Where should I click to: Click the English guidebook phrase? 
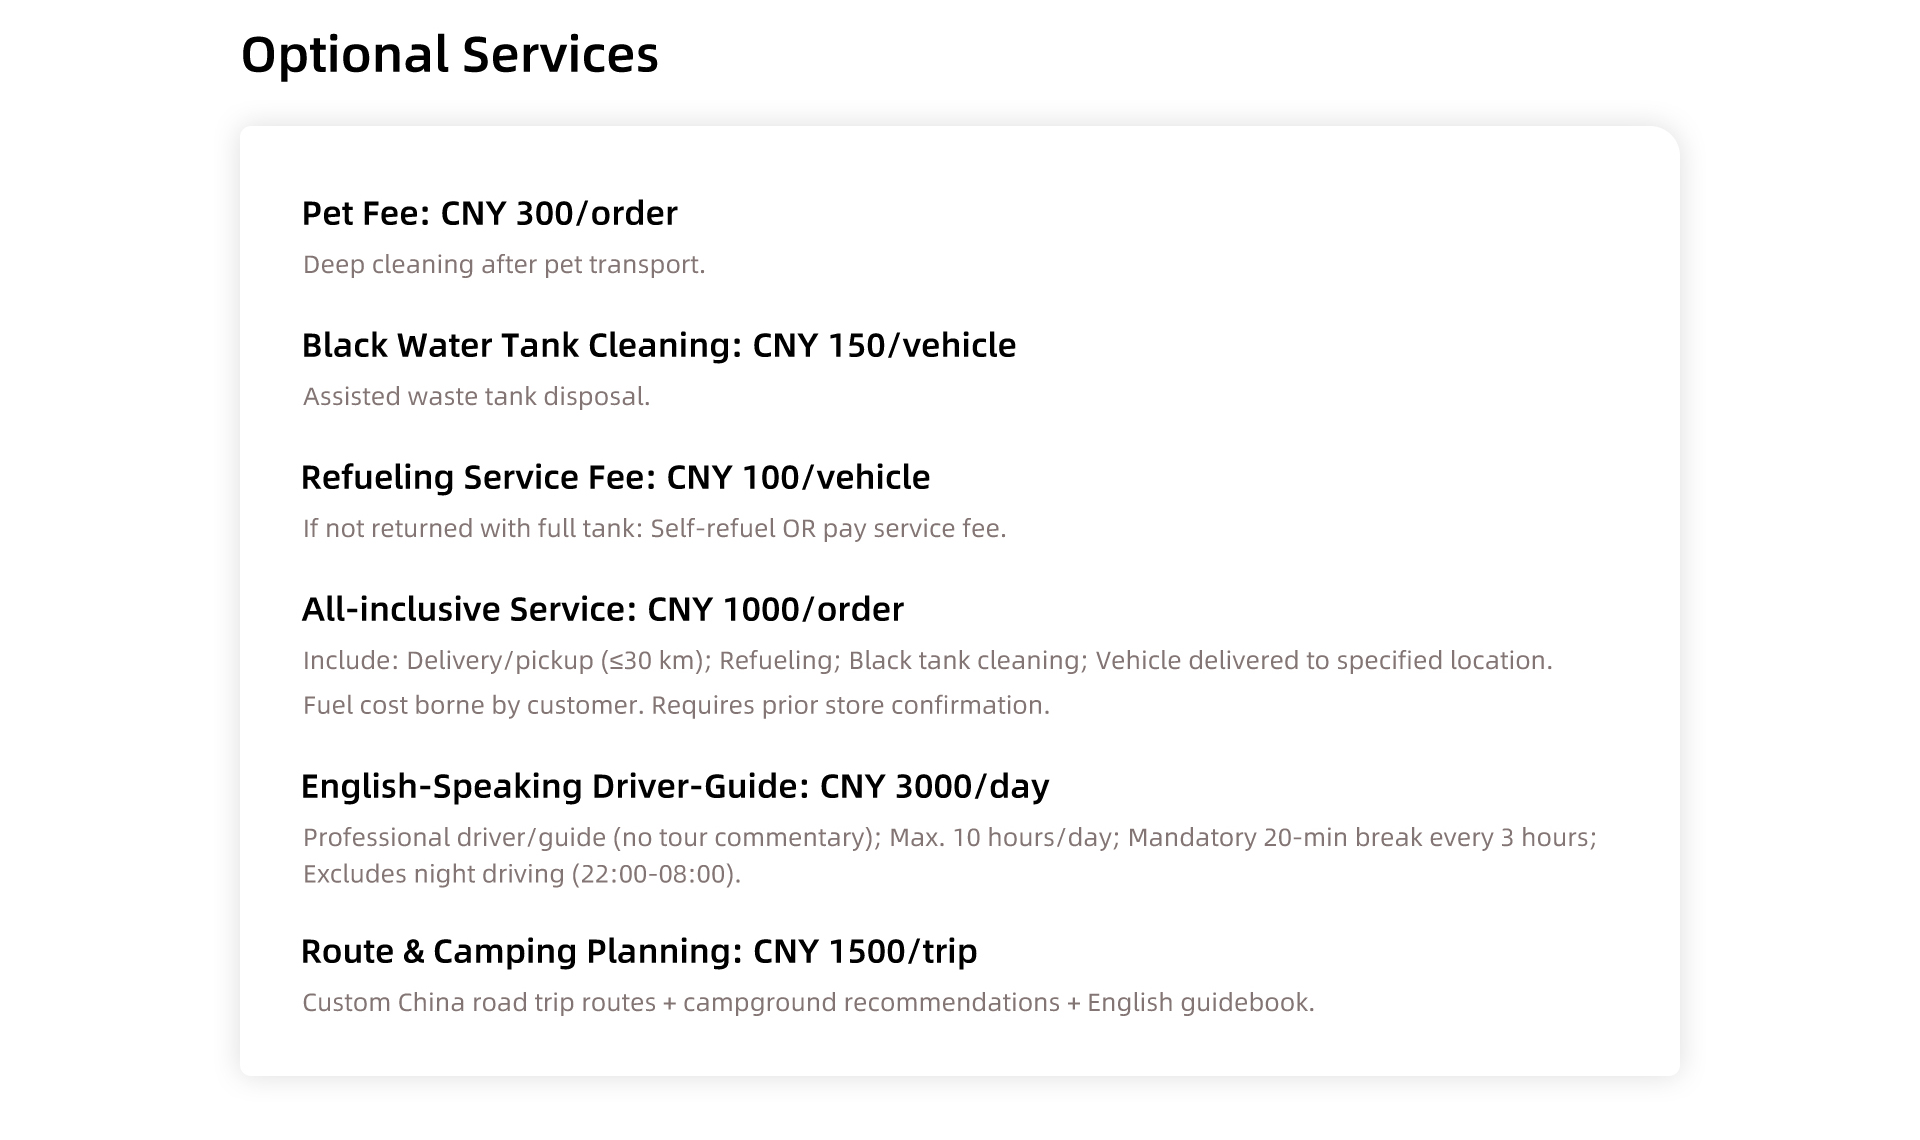pos(1201,1003)
